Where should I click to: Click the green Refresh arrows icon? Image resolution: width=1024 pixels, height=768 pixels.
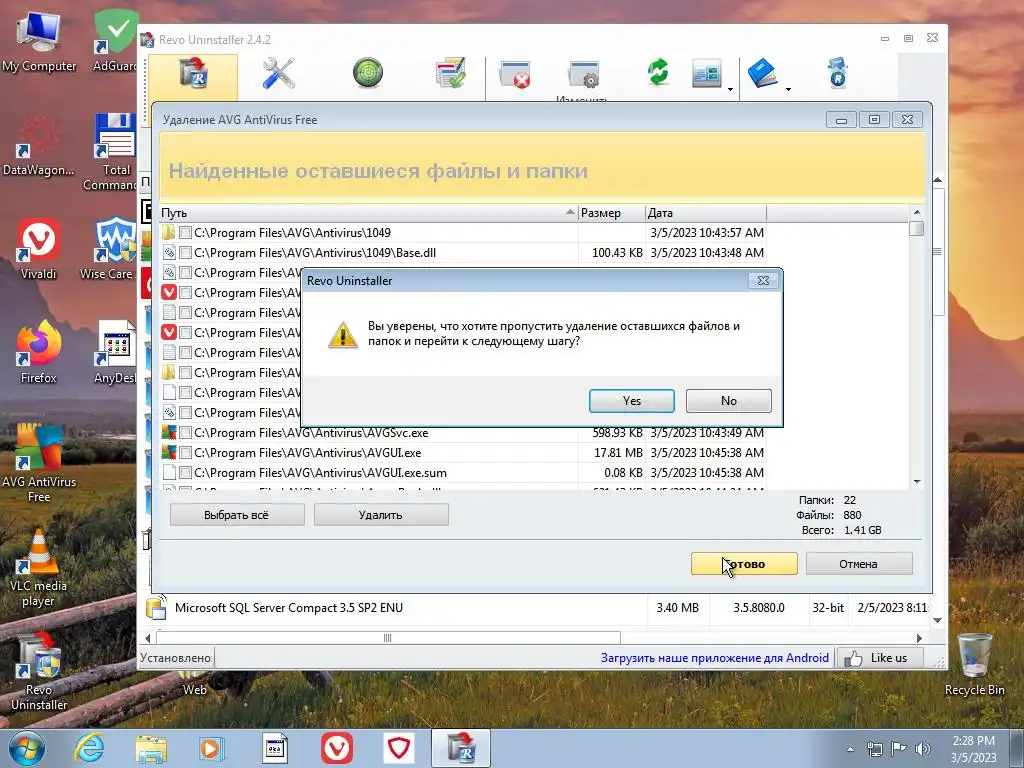[x=658, y=72]
